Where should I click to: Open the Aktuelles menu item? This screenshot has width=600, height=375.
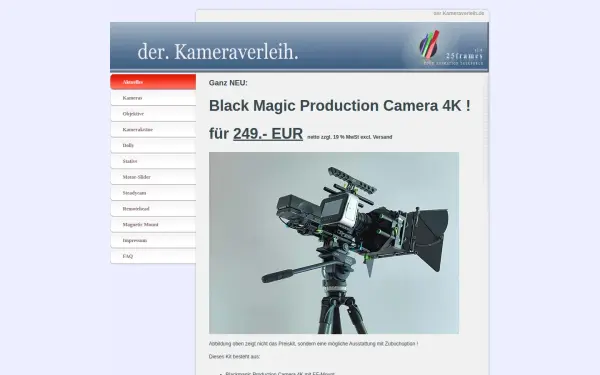pyautogui.click(x=153, y=82)
